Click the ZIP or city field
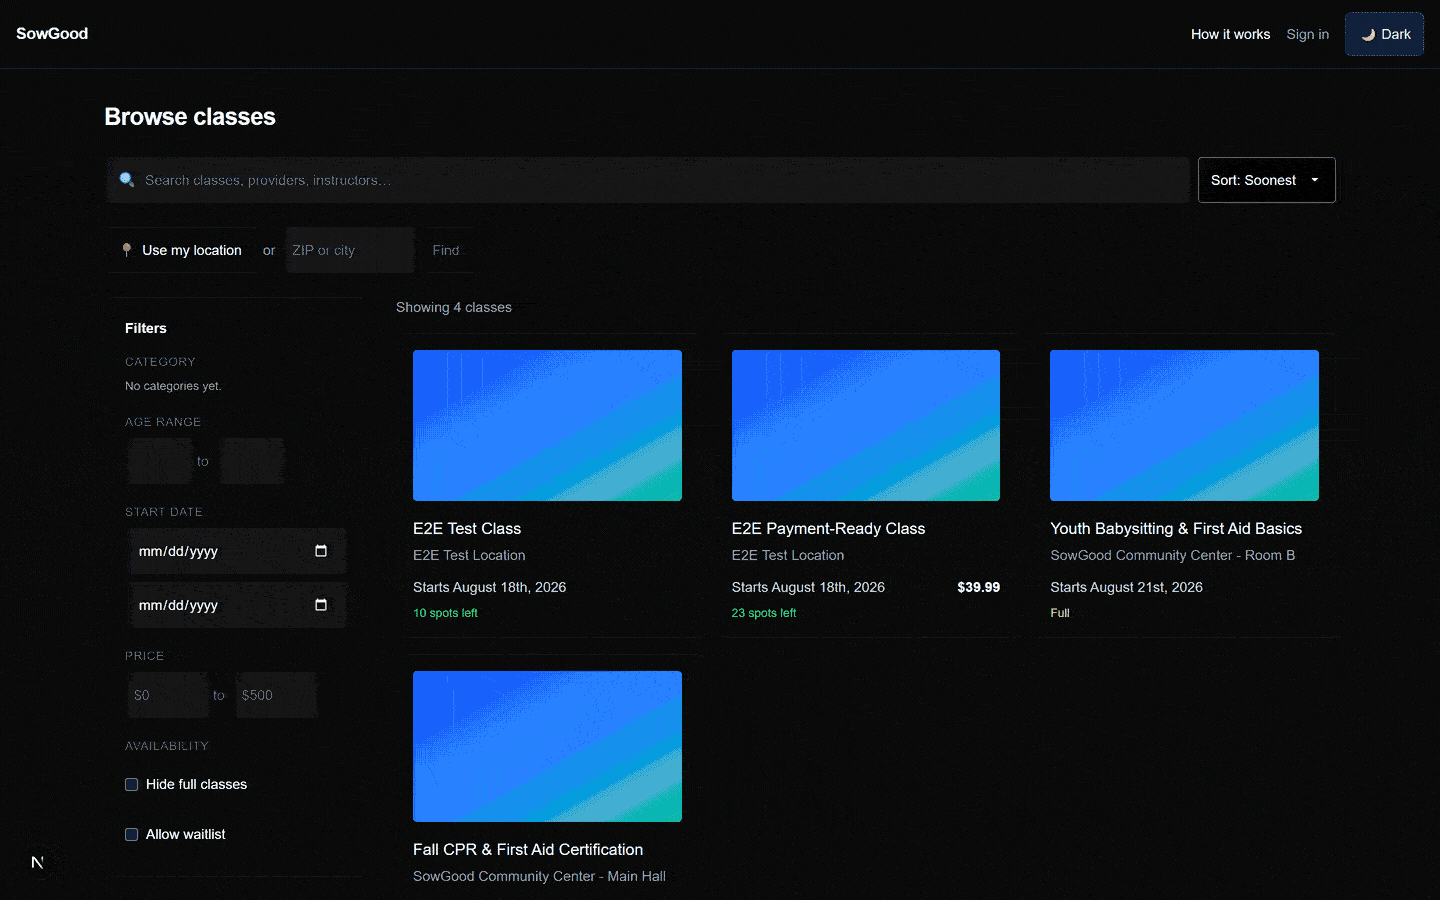The height and width of the screenshot is (900, 1440). (x=350, y=250)
